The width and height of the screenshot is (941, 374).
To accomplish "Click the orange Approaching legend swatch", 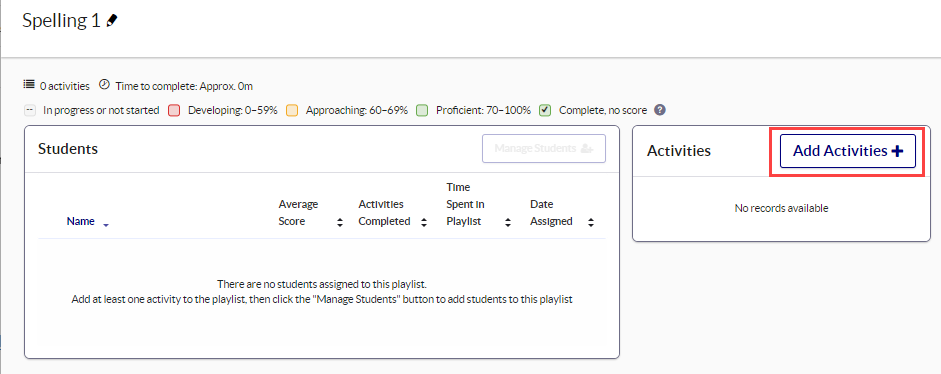I will (x=292, y=110).
